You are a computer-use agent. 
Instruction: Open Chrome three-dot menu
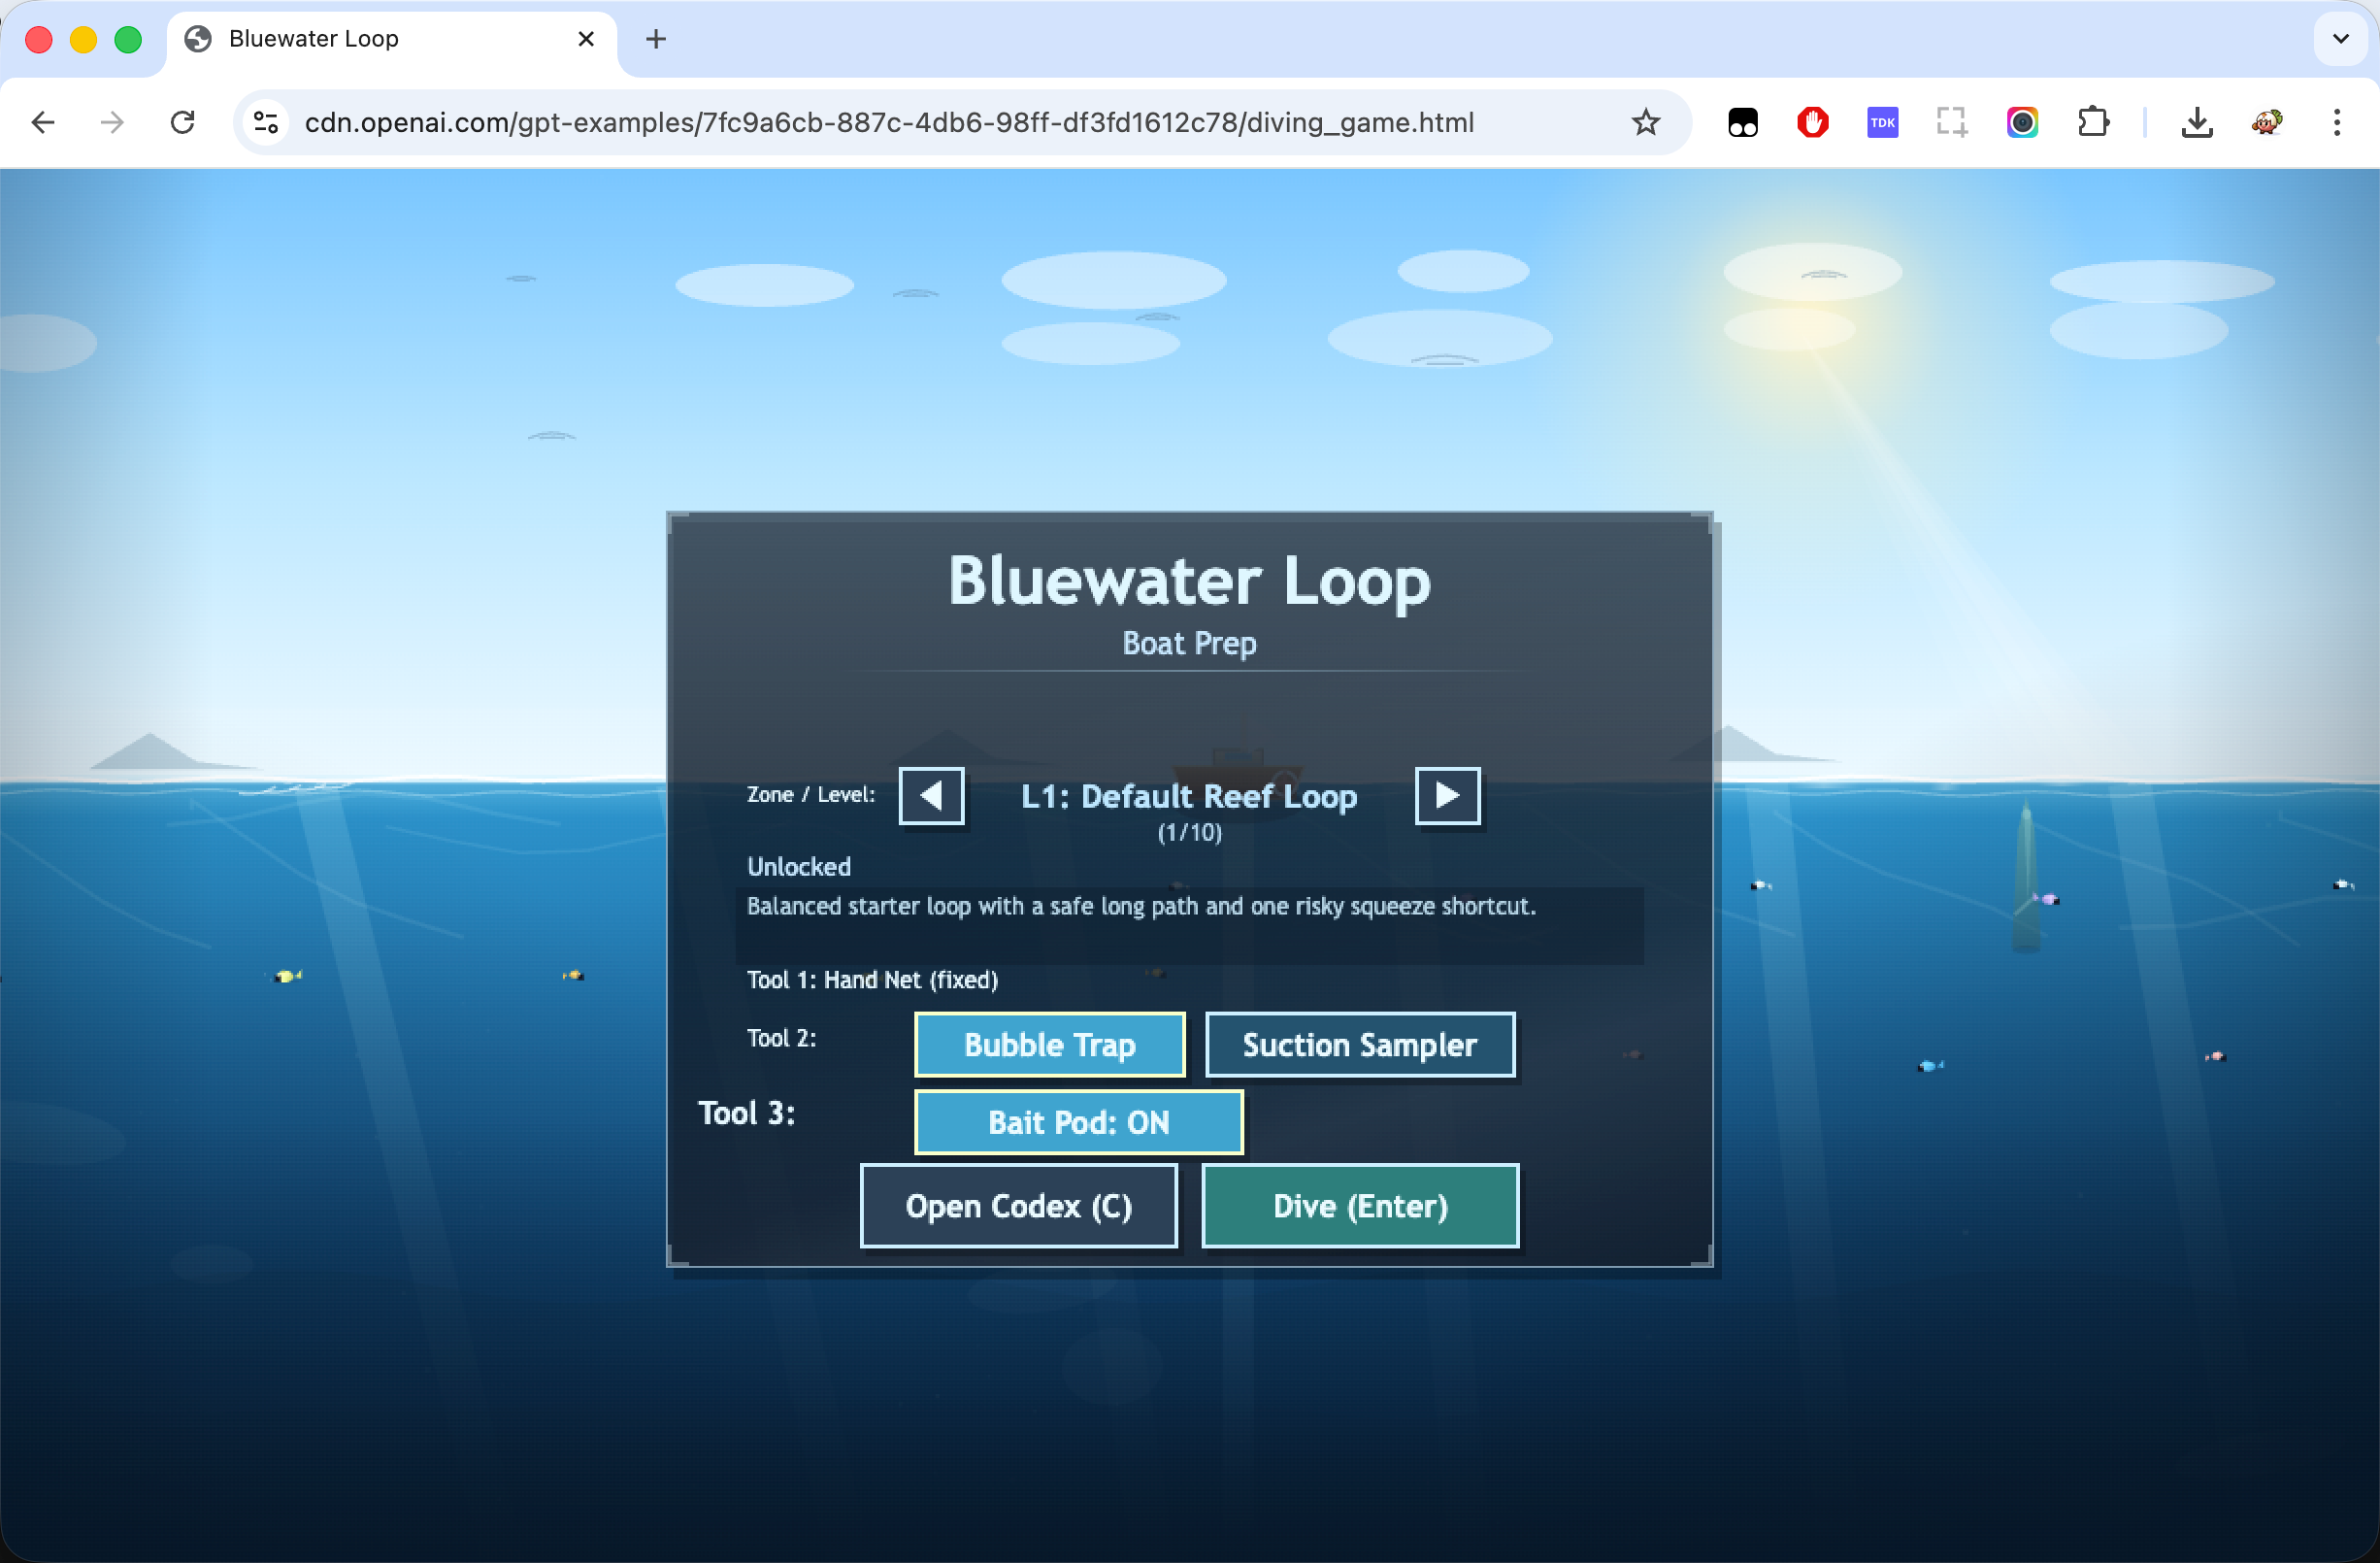pos(2336,122)
